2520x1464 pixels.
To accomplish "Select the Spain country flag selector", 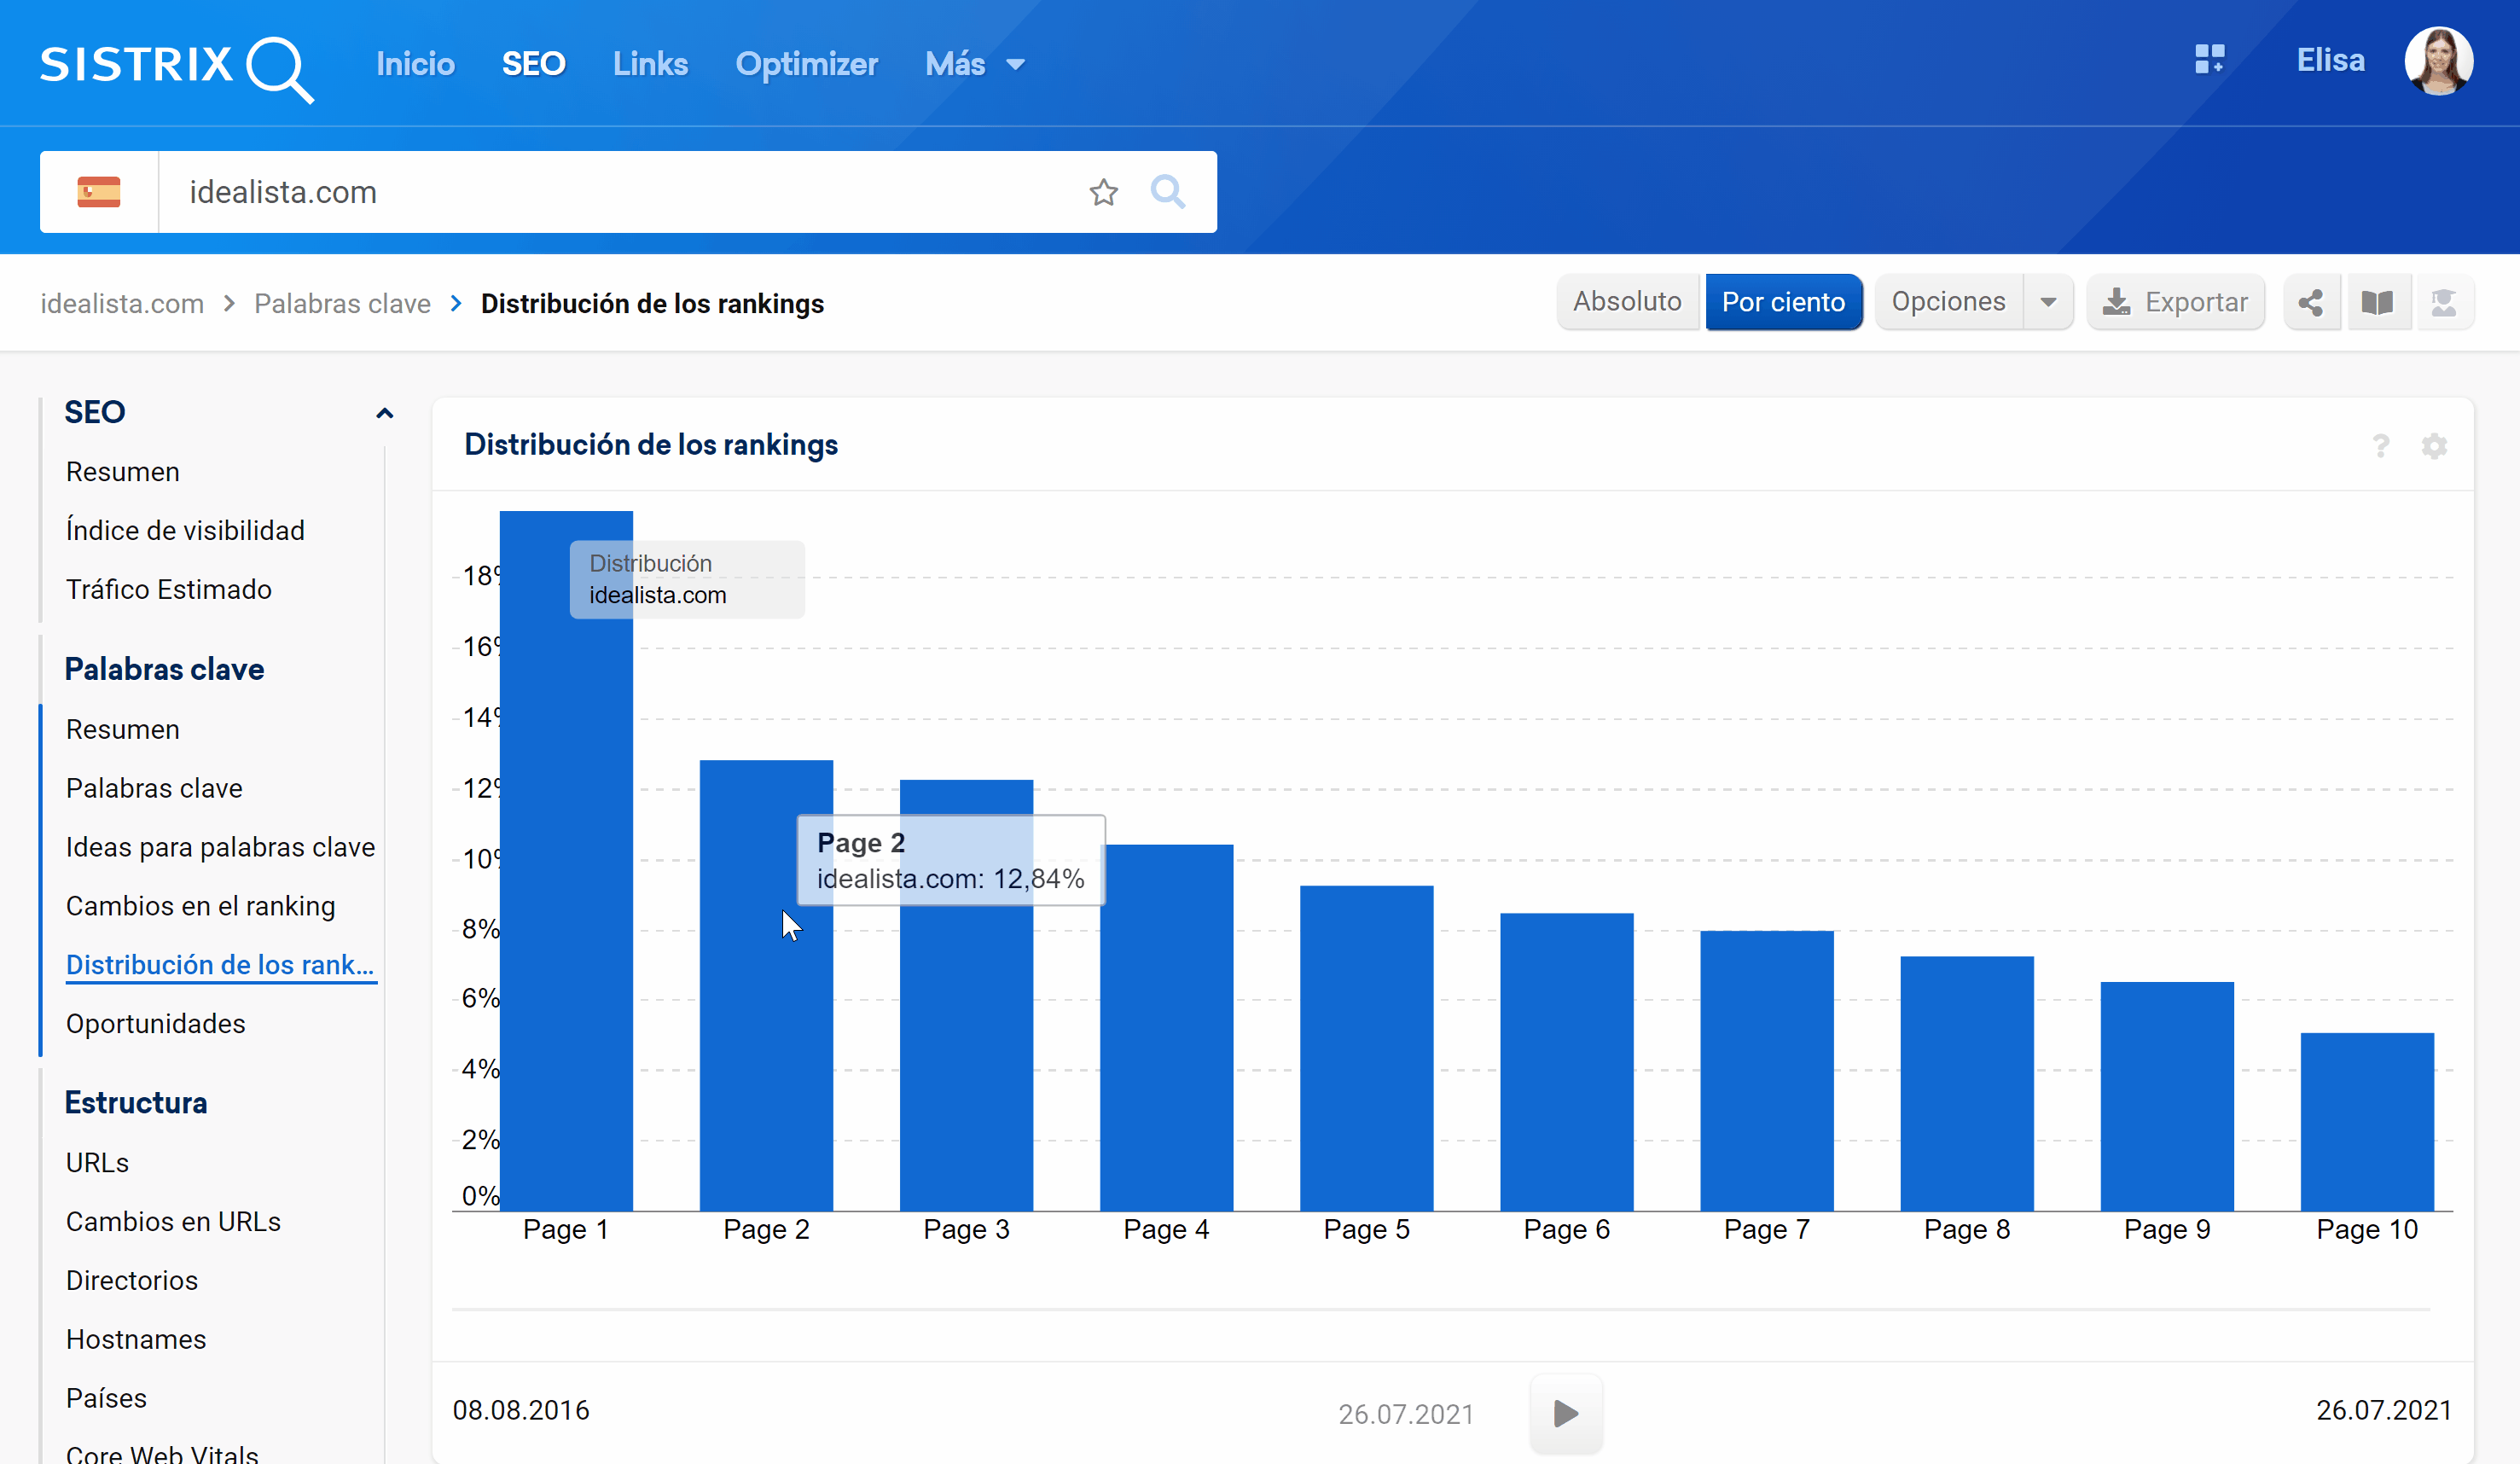I will pyautogui.click(x=99, y=192).
